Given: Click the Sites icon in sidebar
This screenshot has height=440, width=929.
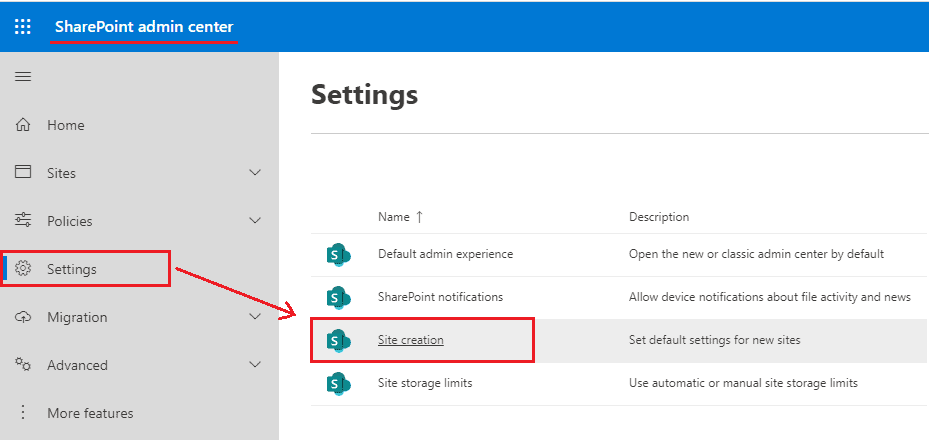Looking at the screenshot, I should (x=23, y=173).
